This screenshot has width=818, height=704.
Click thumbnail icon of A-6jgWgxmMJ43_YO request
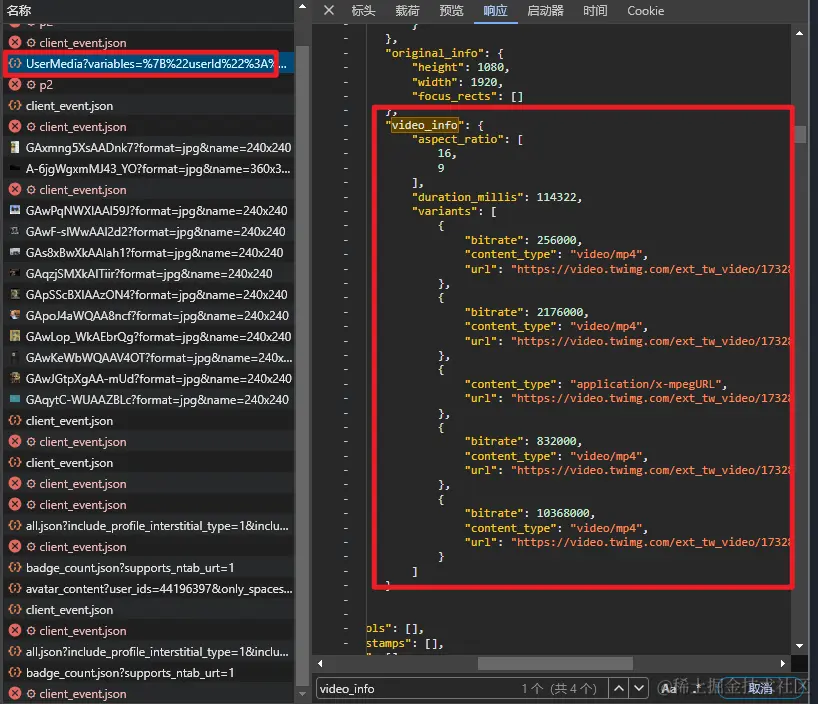(x=15, y=169)
